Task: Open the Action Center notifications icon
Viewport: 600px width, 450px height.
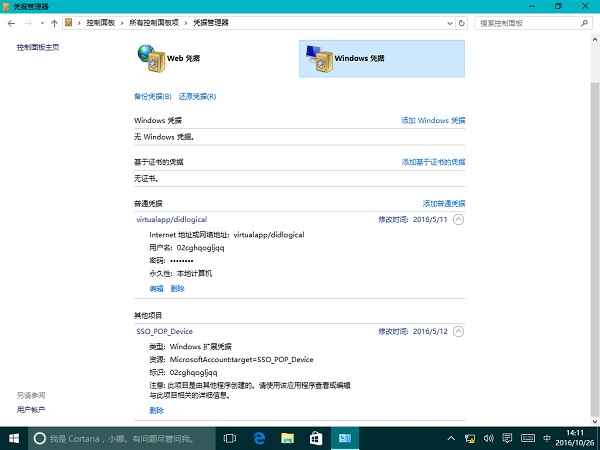Action: point(507,439)
